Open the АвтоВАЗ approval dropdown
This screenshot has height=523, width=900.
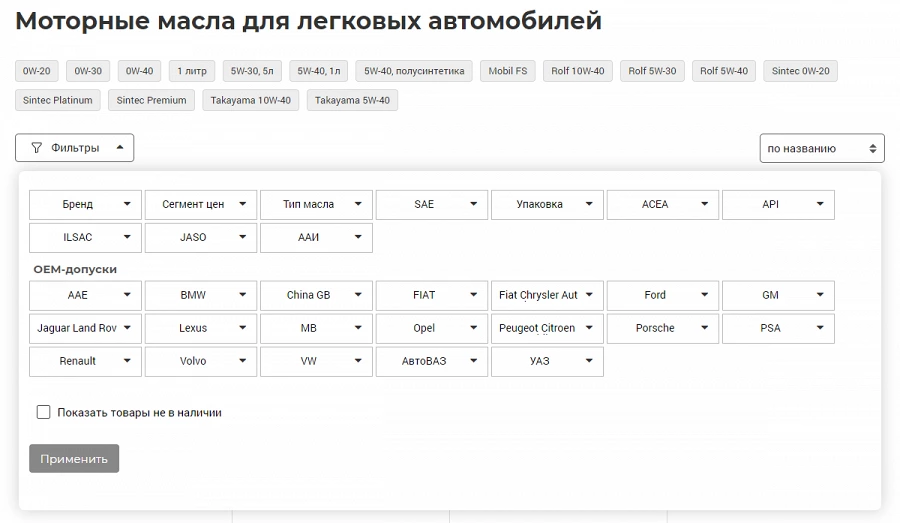click(x=432, y=362)
